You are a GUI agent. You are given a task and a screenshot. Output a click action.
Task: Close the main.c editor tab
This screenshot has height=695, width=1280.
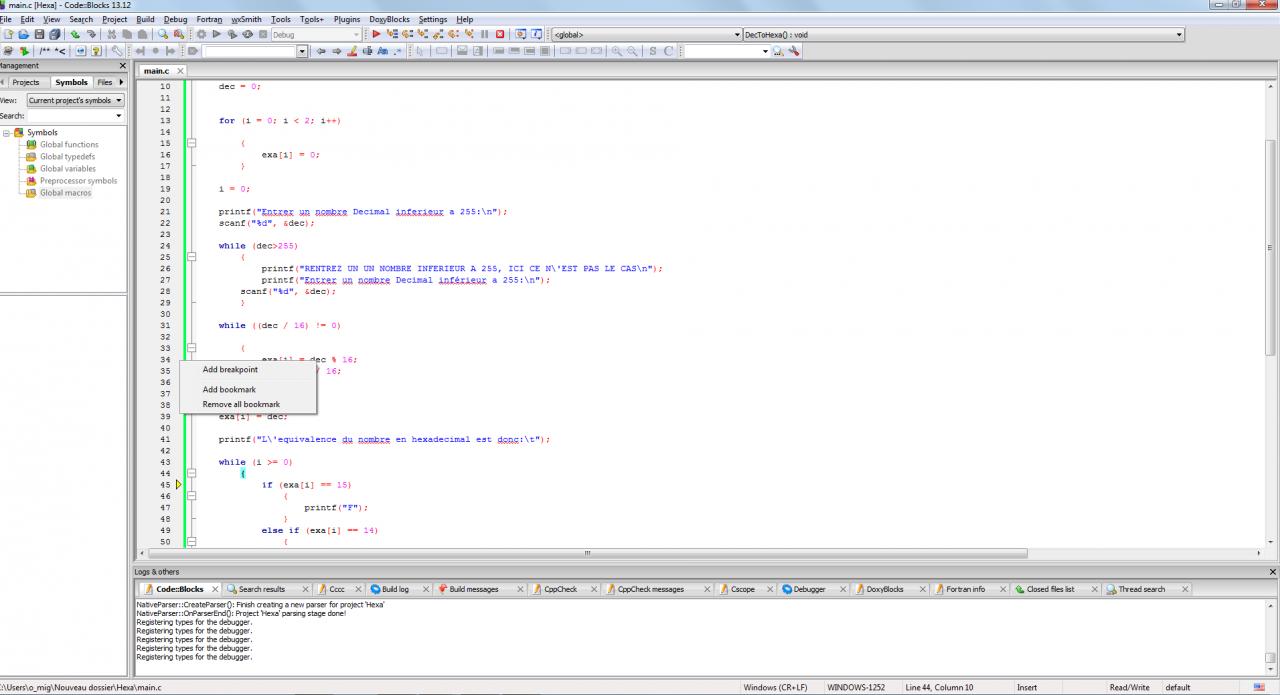[x=180, y=71]
